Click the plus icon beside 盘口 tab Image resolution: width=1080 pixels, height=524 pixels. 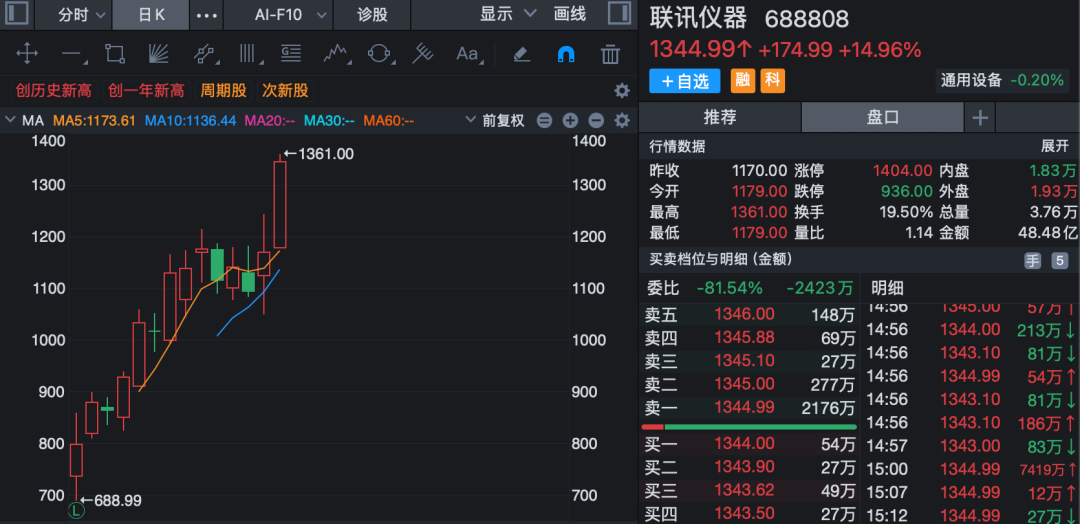pos(980,118)
